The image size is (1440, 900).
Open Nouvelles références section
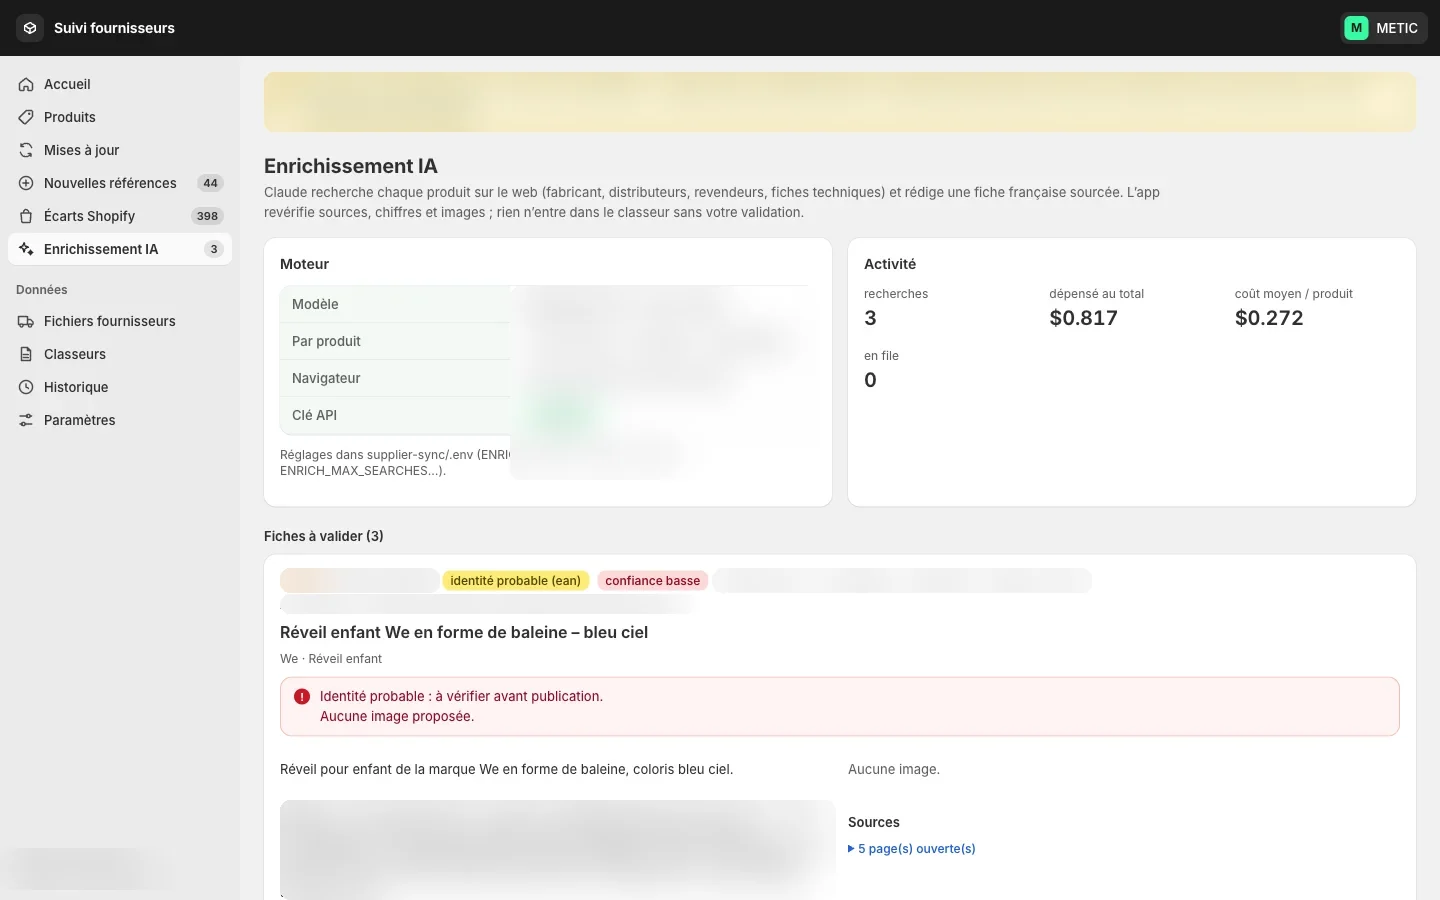(120, 183)
